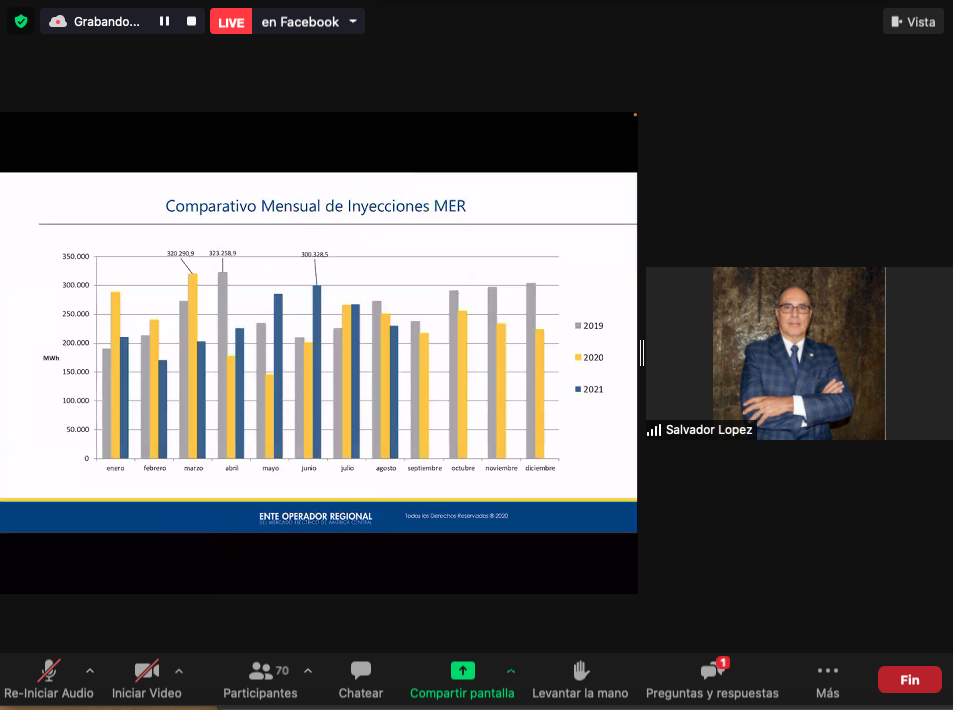Expand audio options arrow
Screen dimensions: 953x710
(x=90, y=670)
